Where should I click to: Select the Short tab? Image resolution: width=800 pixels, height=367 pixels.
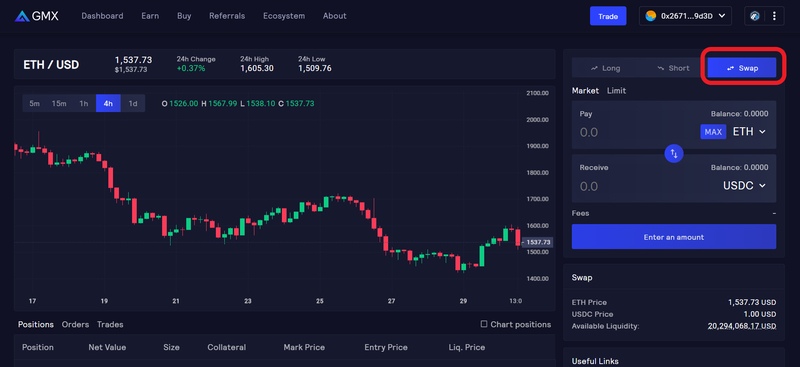click(673, 68)
